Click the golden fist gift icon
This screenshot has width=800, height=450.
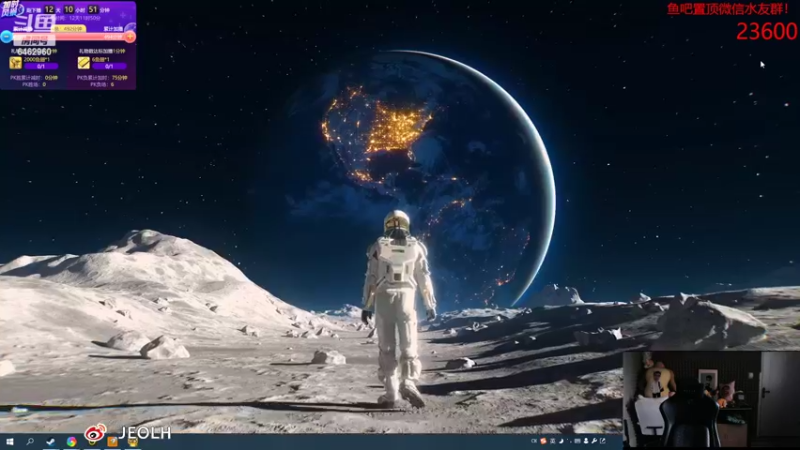click(x=15, y=63)
